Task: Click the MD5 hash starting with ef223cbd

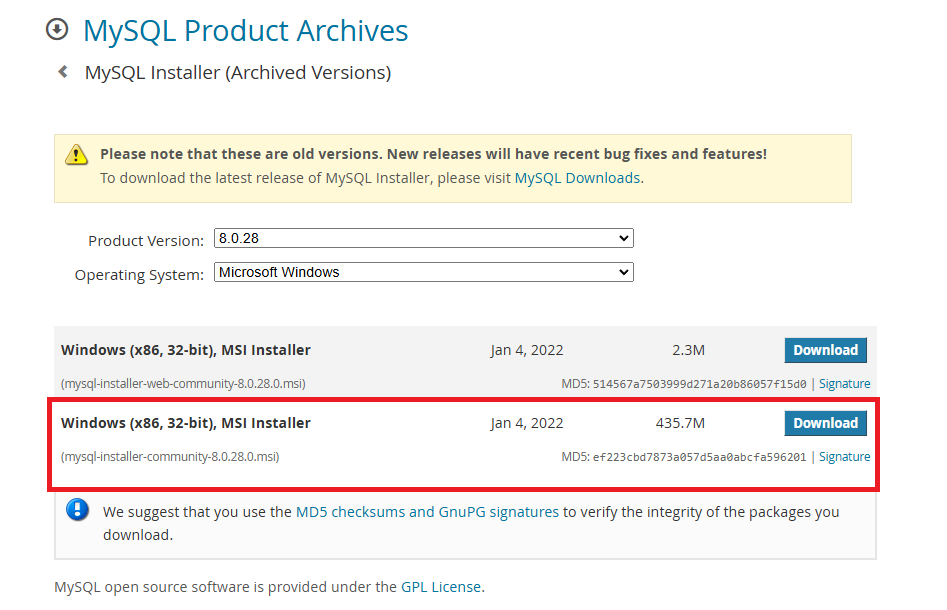Action: 699,457
